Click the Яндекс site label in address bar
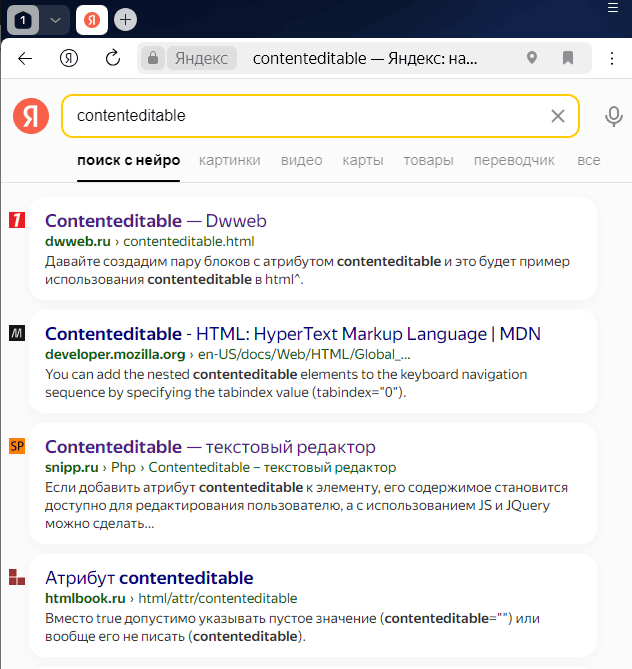The height and width of the screenshot is (669, 632). pos(201,58)
